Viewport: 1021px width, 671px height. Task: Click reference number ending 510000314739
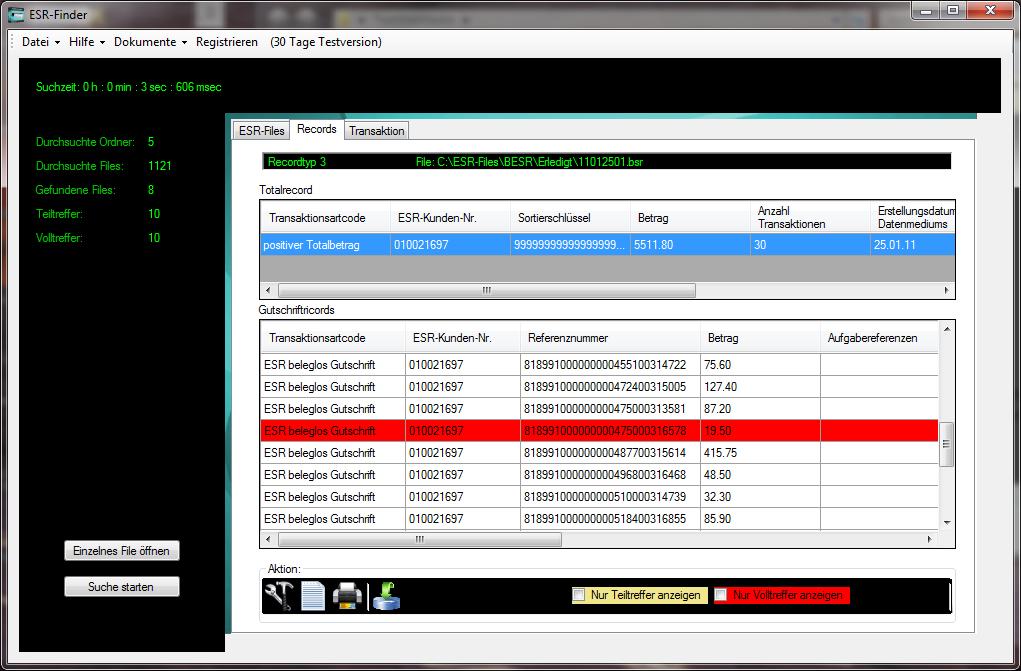[x=610, y=497]
